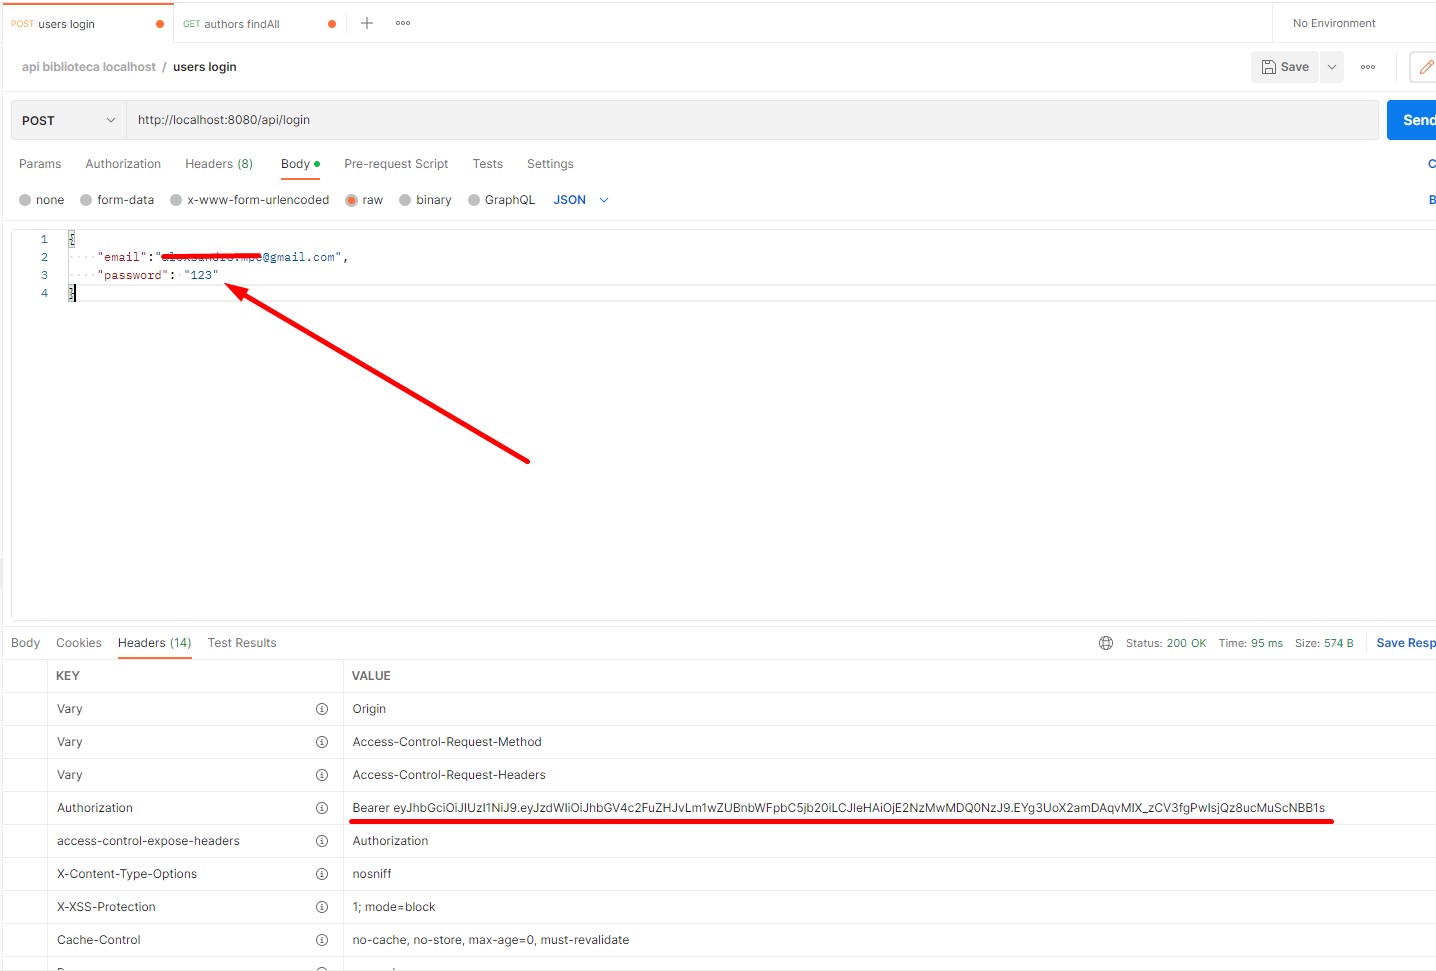The width and height of the screenshot is (1436, 971).
Task: Show the Test Results tab
Action: (x=242, y=643)
